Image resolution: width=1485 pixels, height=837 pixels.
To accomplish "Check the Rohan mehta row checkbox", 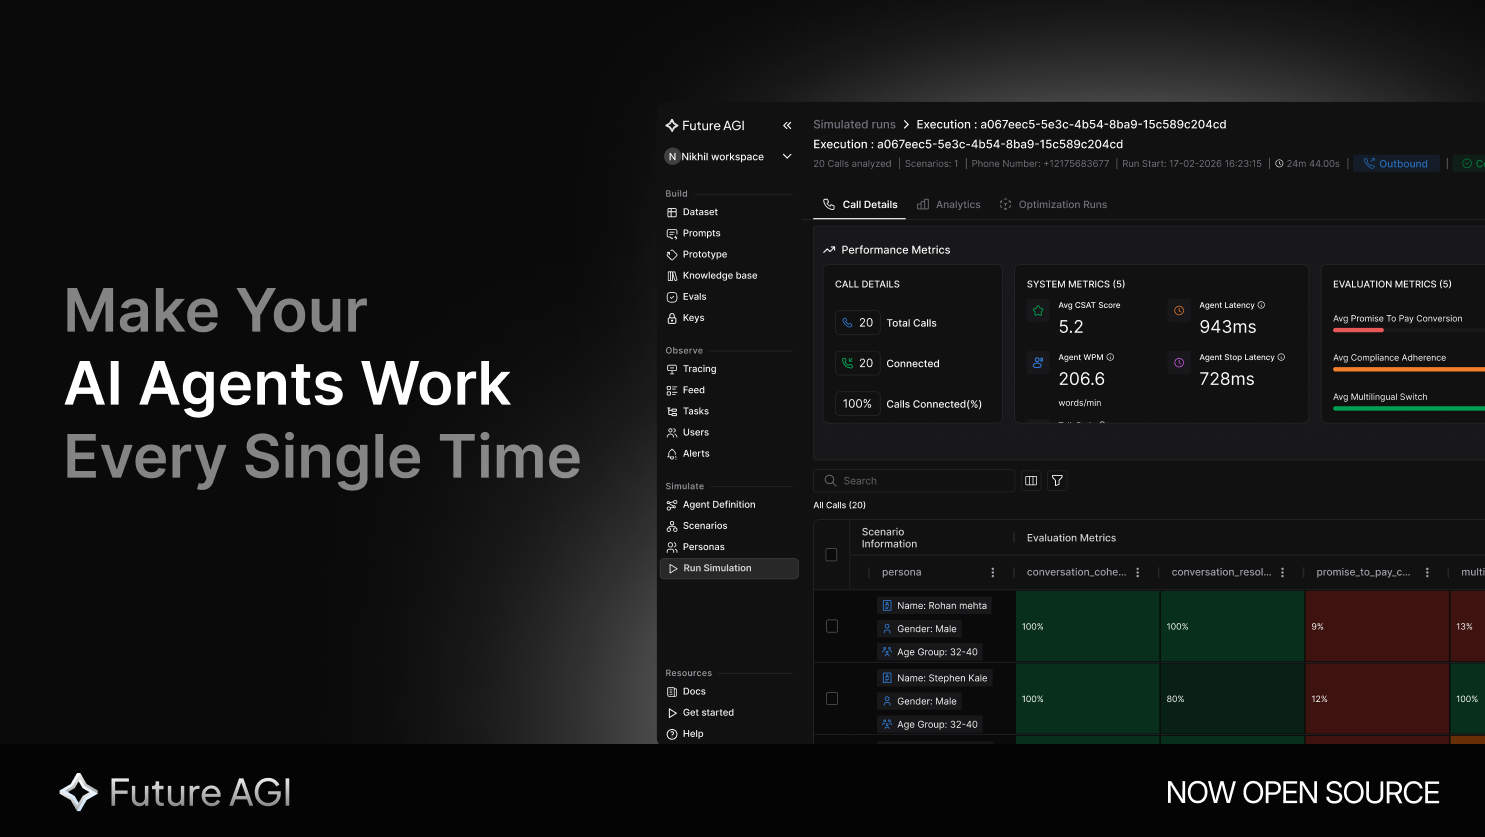I will click(x=832, y=626).
